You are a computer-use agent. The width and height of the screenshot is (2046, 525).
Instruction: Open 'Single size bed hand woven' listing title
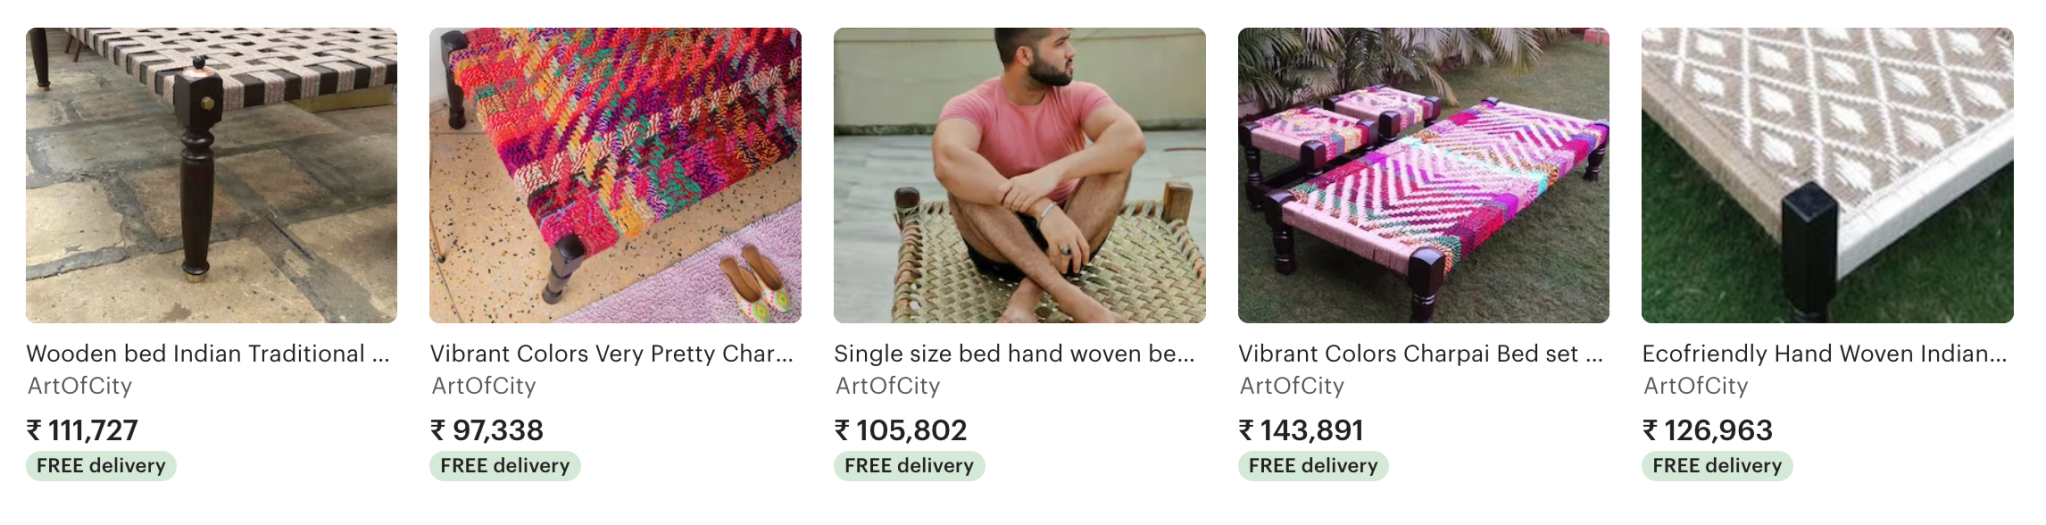click(1014, 354)
